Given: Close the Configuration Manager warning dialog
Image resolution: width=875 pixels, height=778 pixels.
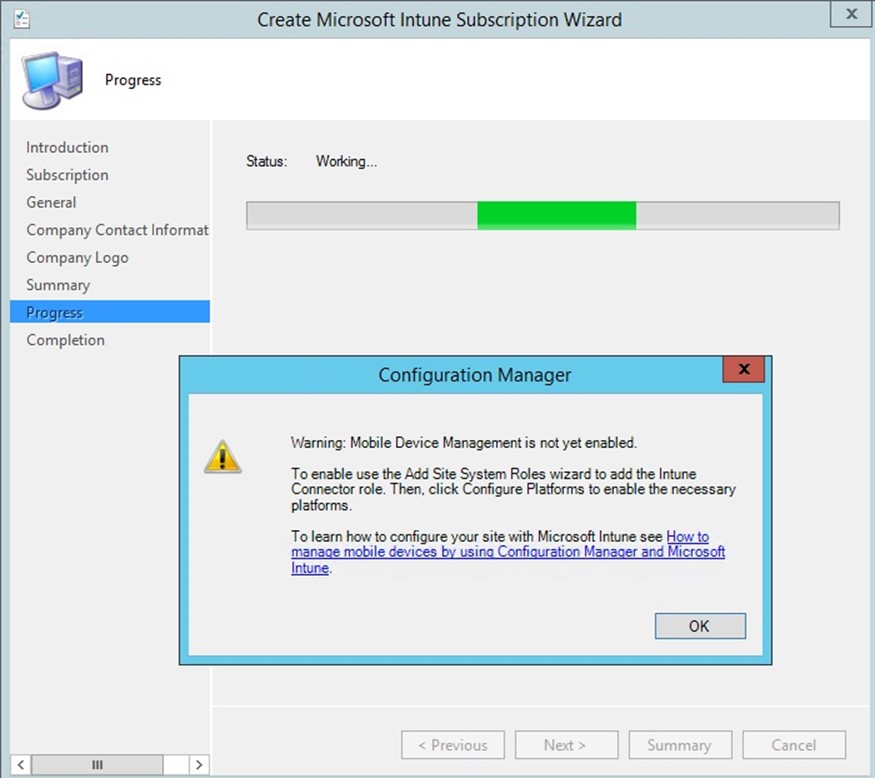Looking at the screenshot, I should (x=743, y=369).
